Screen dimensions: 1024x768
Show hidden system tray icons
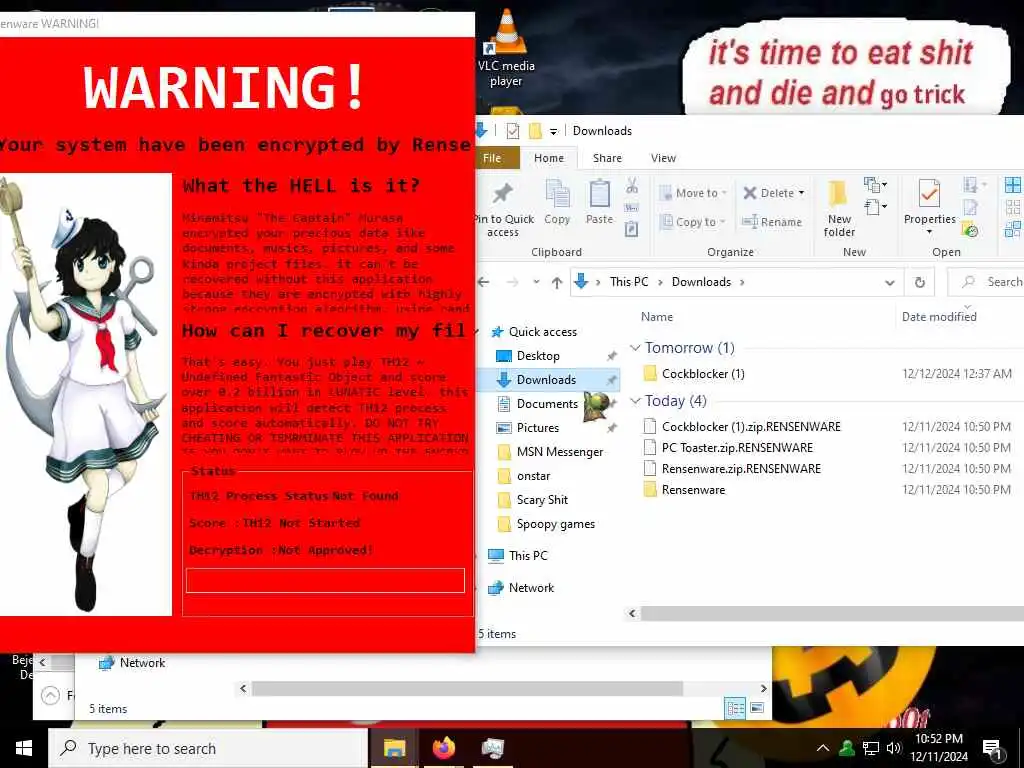823,748
